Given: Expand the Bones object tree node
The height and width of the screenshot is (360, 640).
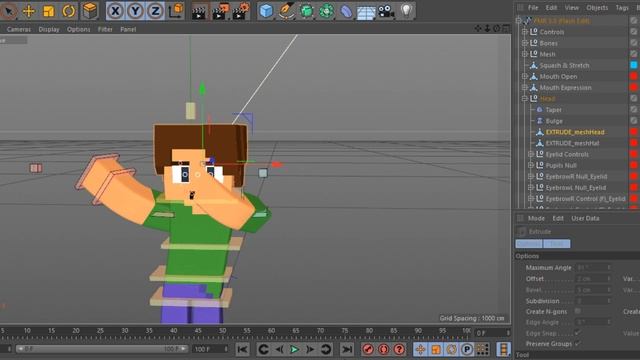Looking at the screenshot, I should [x=525, y=43].
